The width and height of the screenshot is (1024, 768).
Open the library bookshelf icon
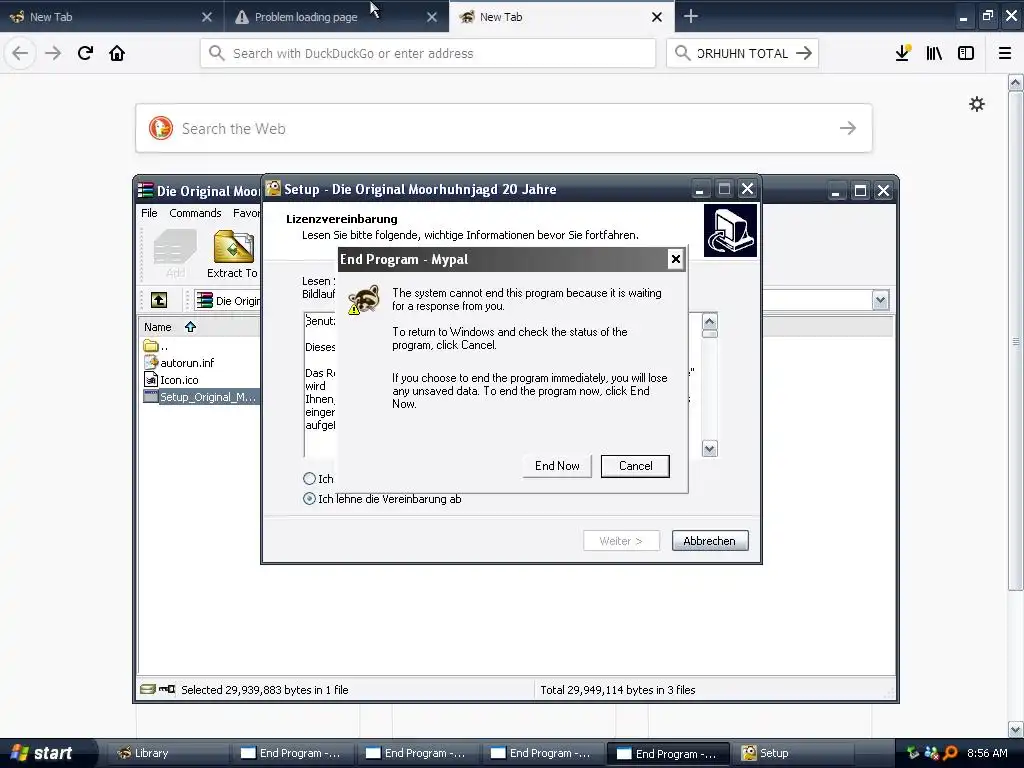[934, 53]
